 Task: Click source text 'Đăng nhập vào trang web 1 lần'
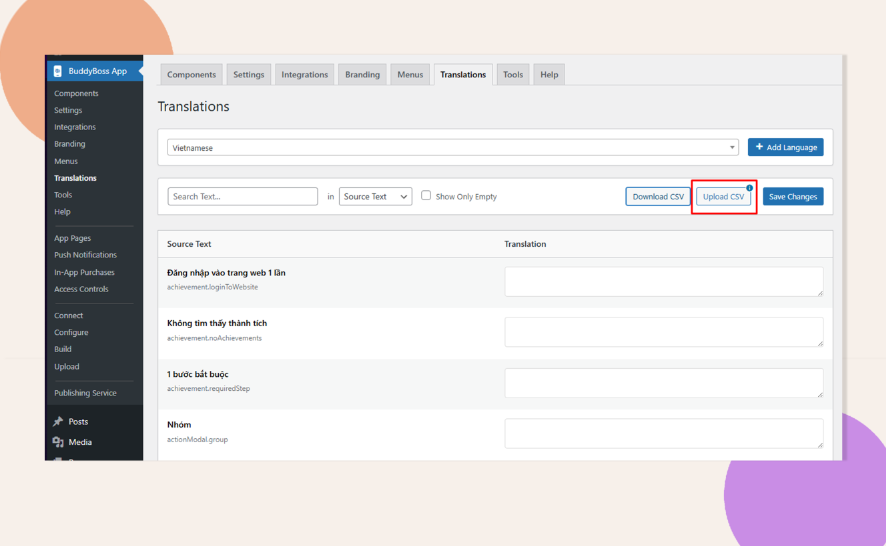click(x=226, y=272)
